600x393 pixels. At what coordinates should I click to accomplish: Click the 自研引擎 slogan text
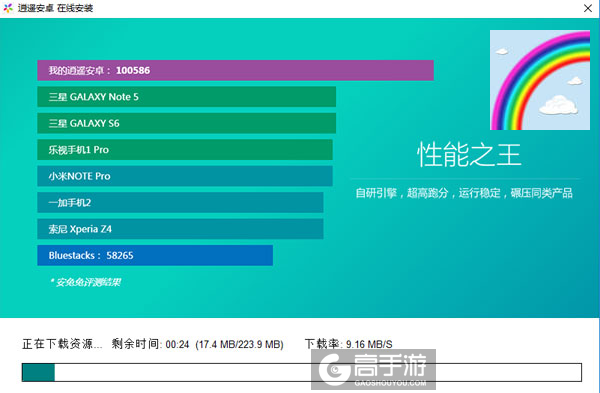[x=464, y=193]
